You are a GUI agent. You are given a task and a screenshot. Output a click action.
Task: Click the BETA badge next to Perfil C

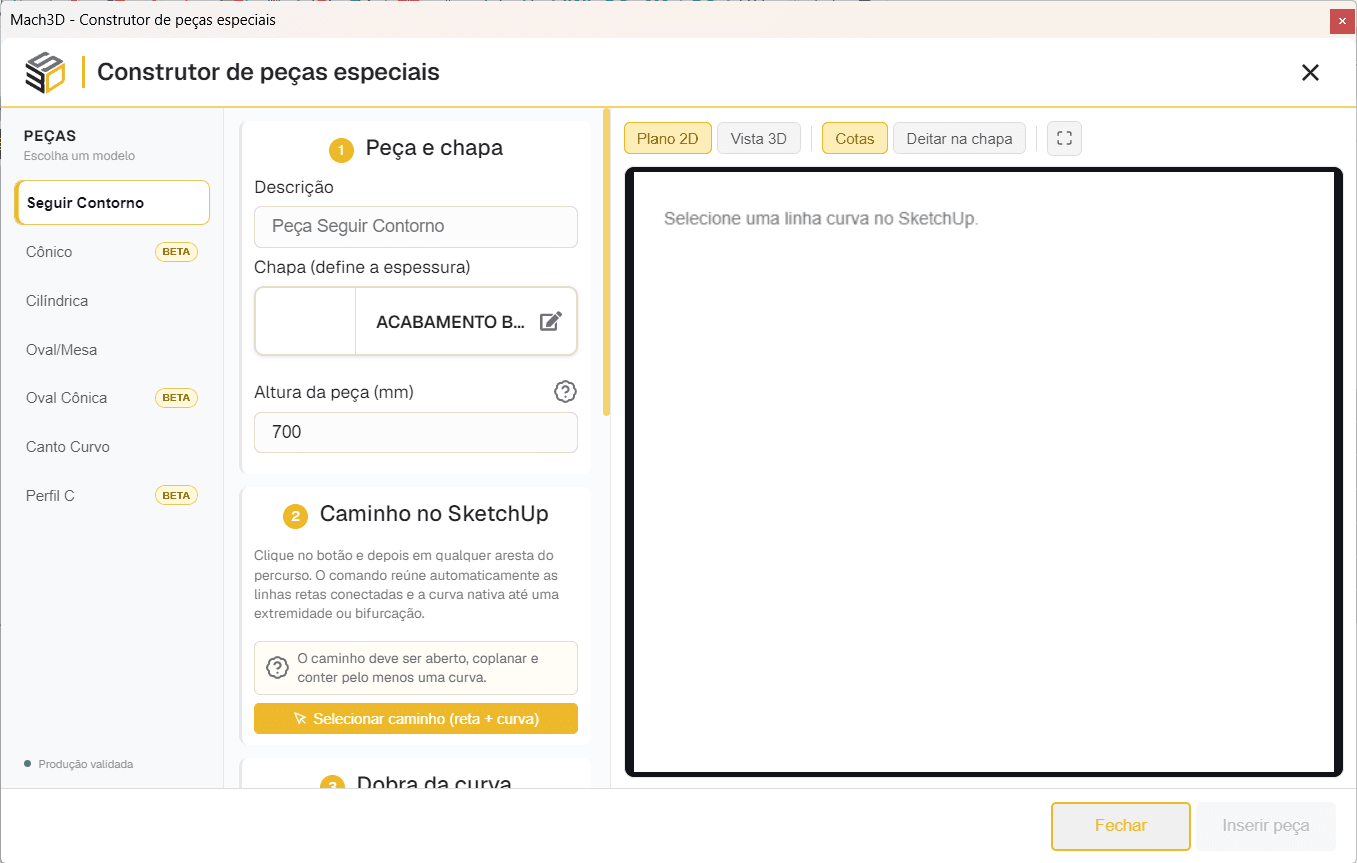coord(176,496)
